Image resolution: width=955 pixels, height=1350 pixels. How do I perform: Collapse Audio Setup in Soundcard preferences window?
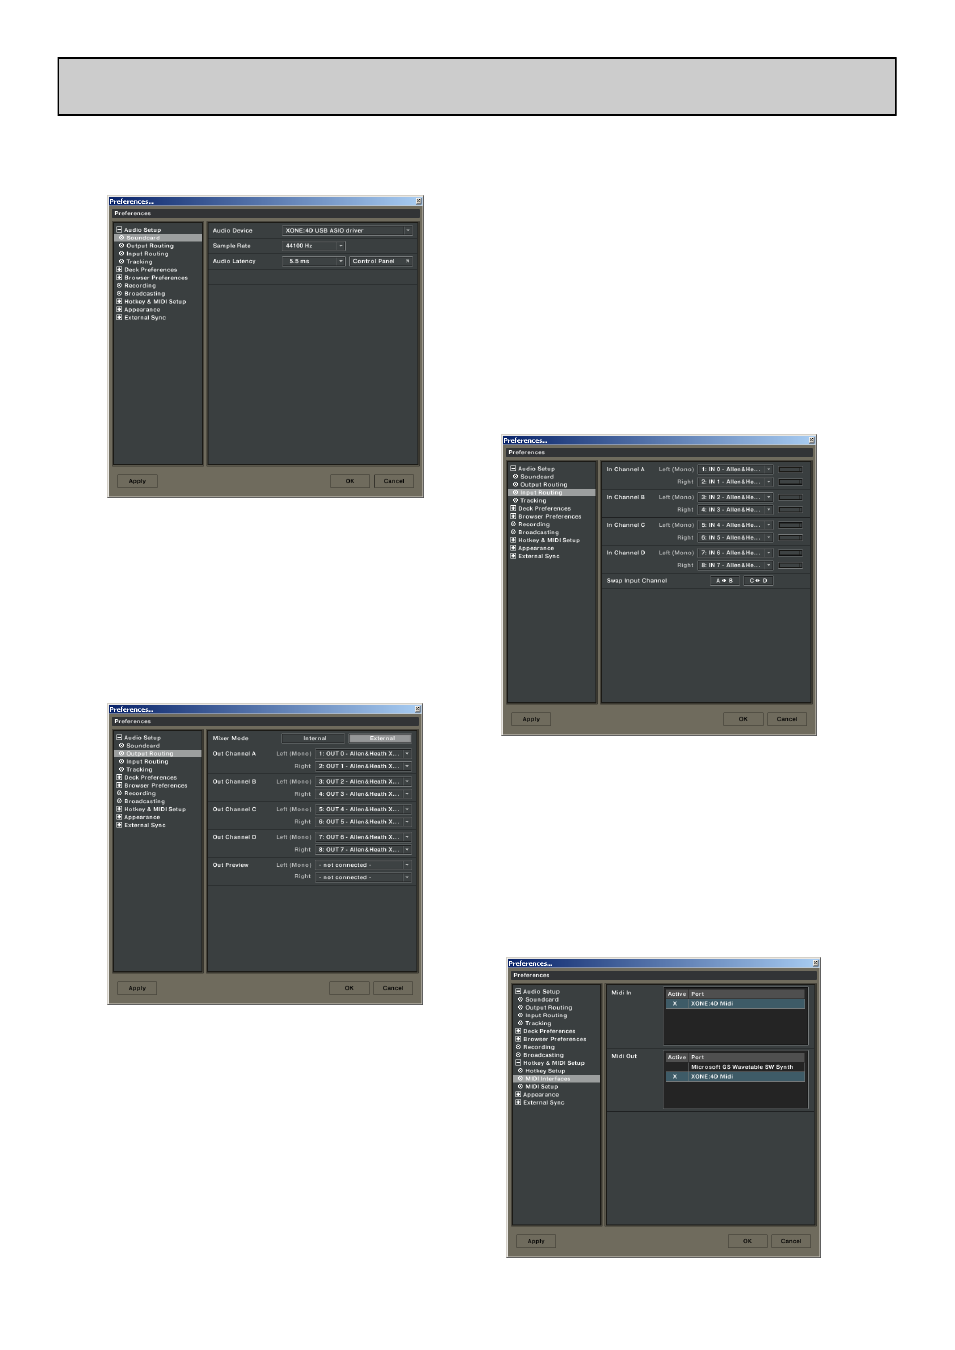119,230
